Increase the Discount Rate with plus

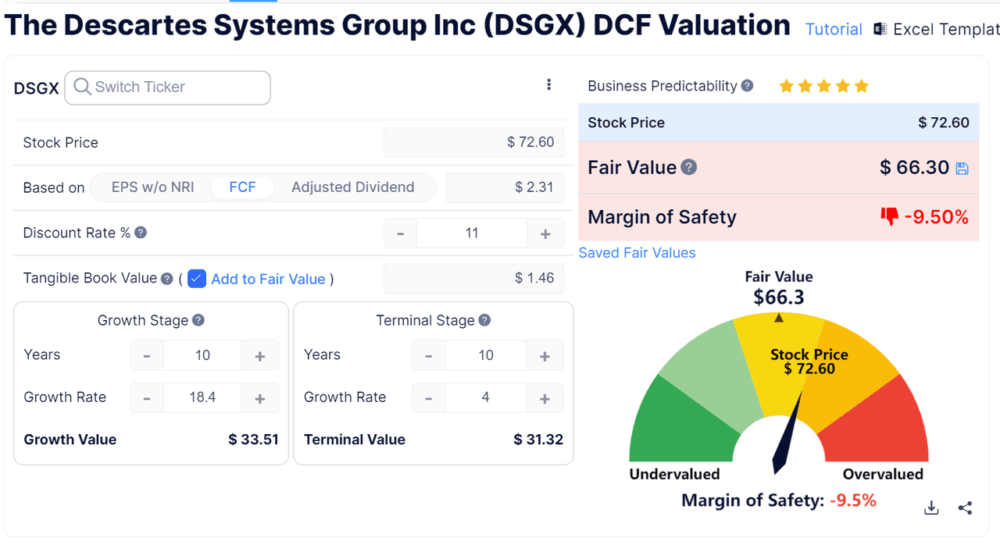[x=545, y=233]
